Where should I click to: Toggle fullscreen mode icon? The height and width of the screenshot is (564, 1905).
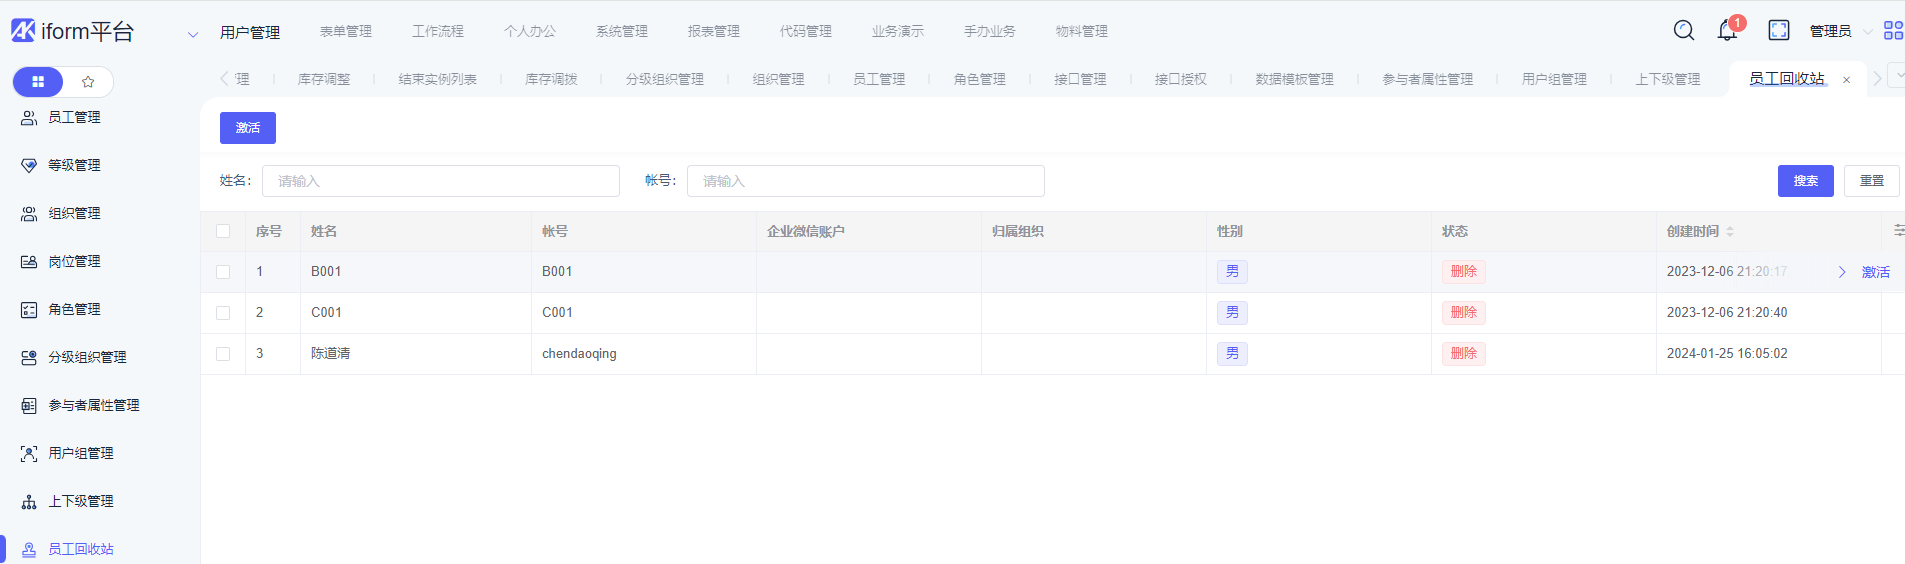click(1779, 31)
